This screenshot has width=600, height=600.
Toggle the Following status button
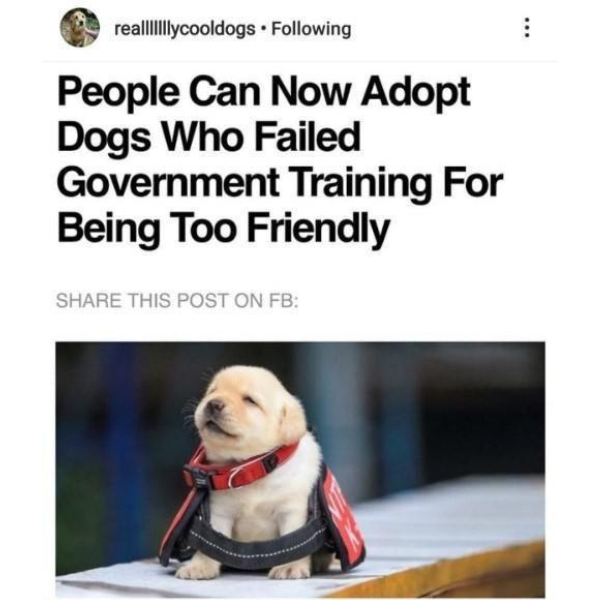click(311, 29)
